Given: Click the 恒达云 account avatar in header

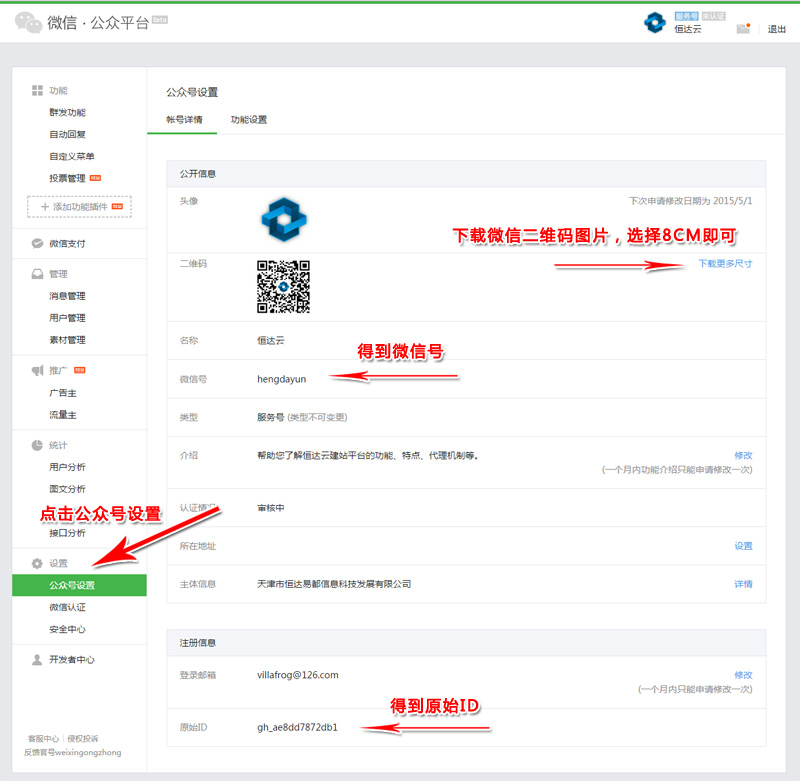Looking at the screenshot, I should (x=655, y=23).
